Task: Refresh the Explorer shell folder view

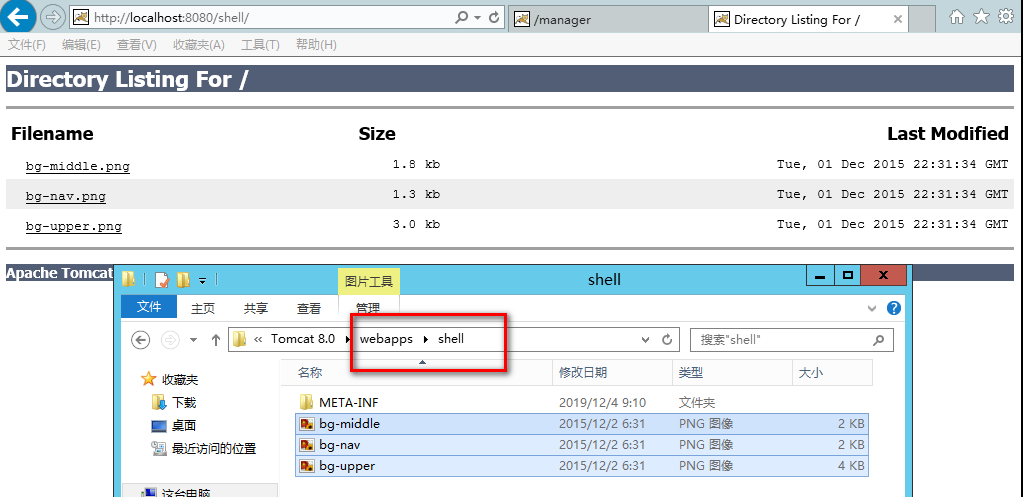Action: pyautogui.click(x=667, y=340)
